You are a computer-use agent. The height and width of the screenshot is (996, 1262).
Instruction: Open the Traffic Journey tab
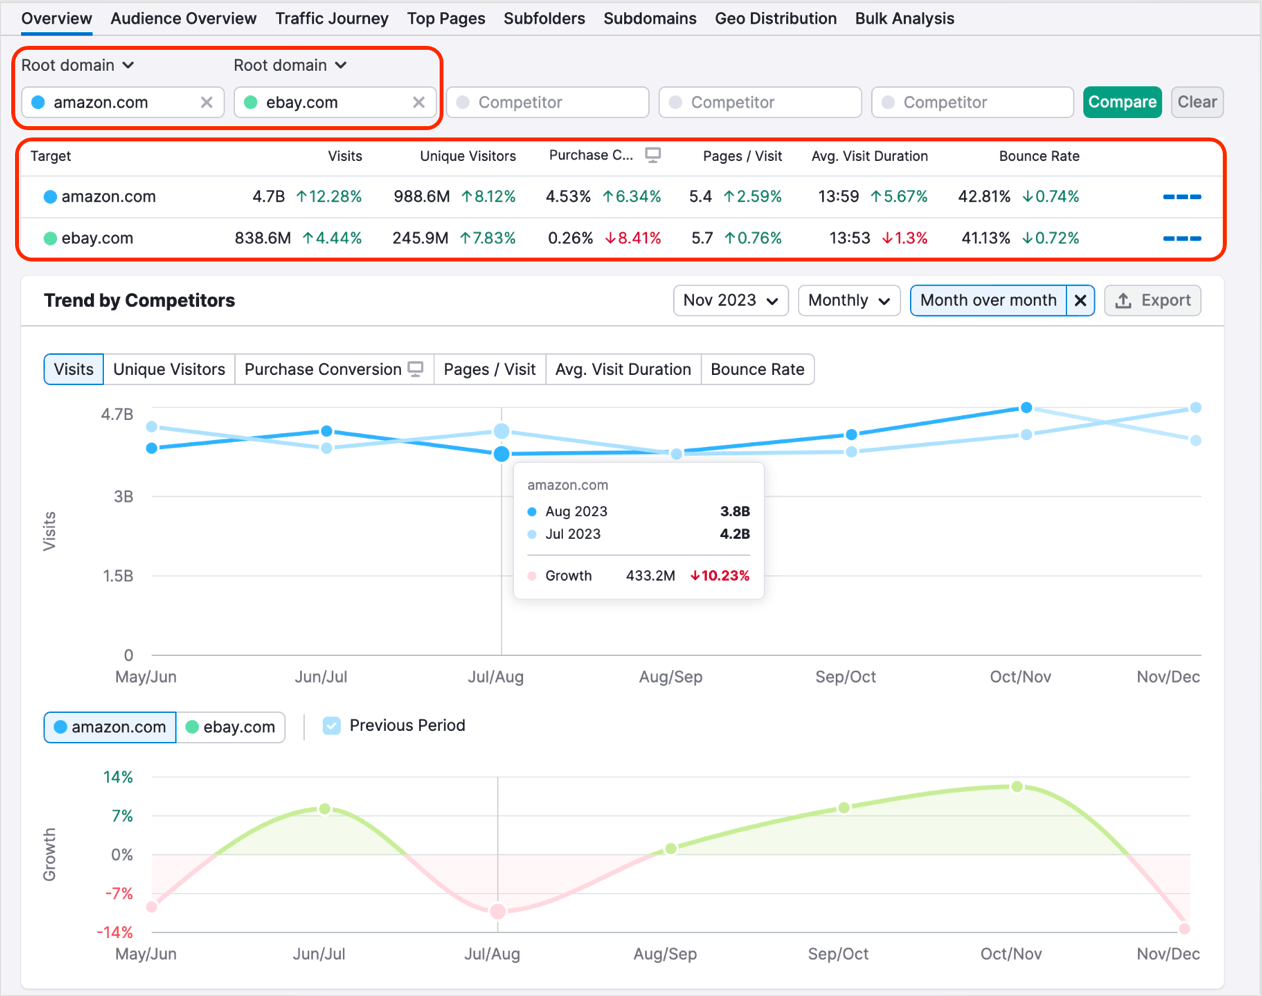(x=331, y=18)
